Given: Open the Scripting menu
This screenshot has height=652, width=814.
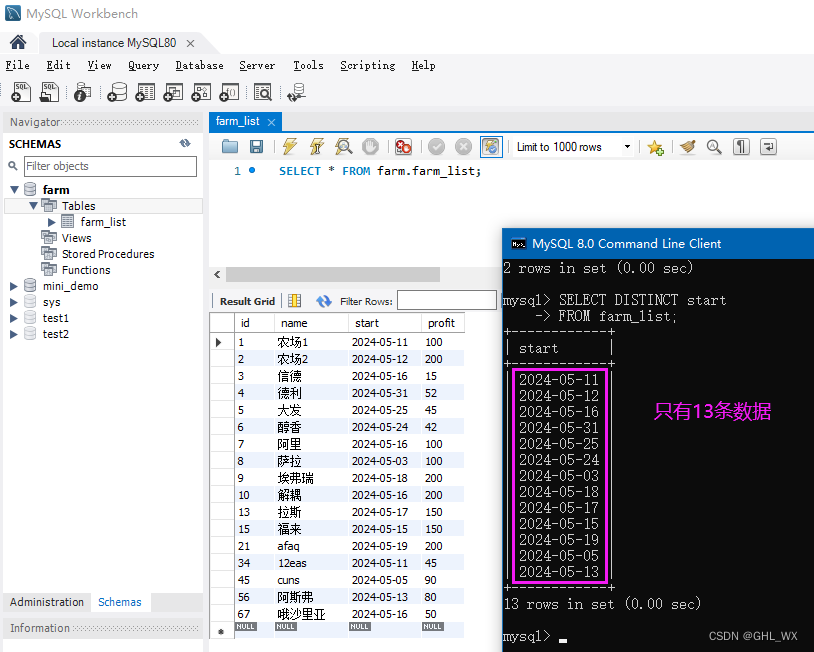Looking at the screenshot, I should (x=368, y=65).
